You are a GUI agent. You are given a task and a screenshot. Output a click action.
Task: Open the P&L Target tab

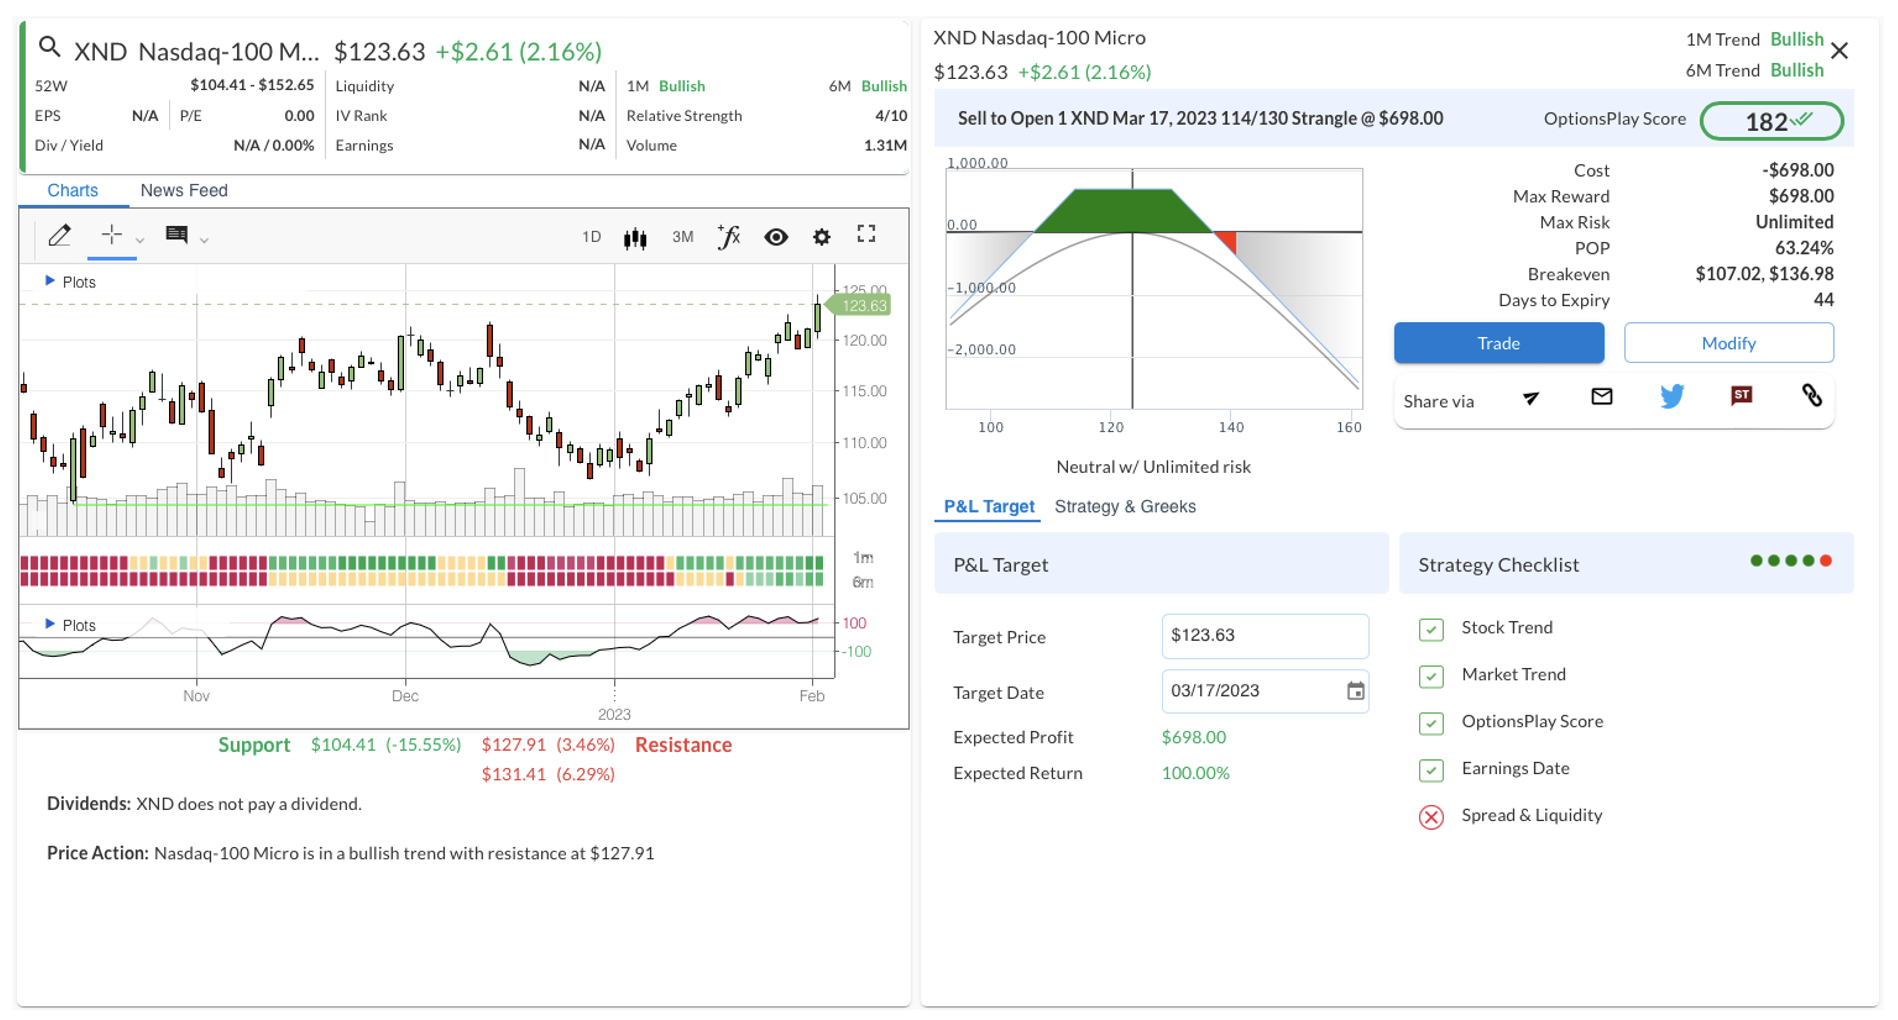(989, 506)
